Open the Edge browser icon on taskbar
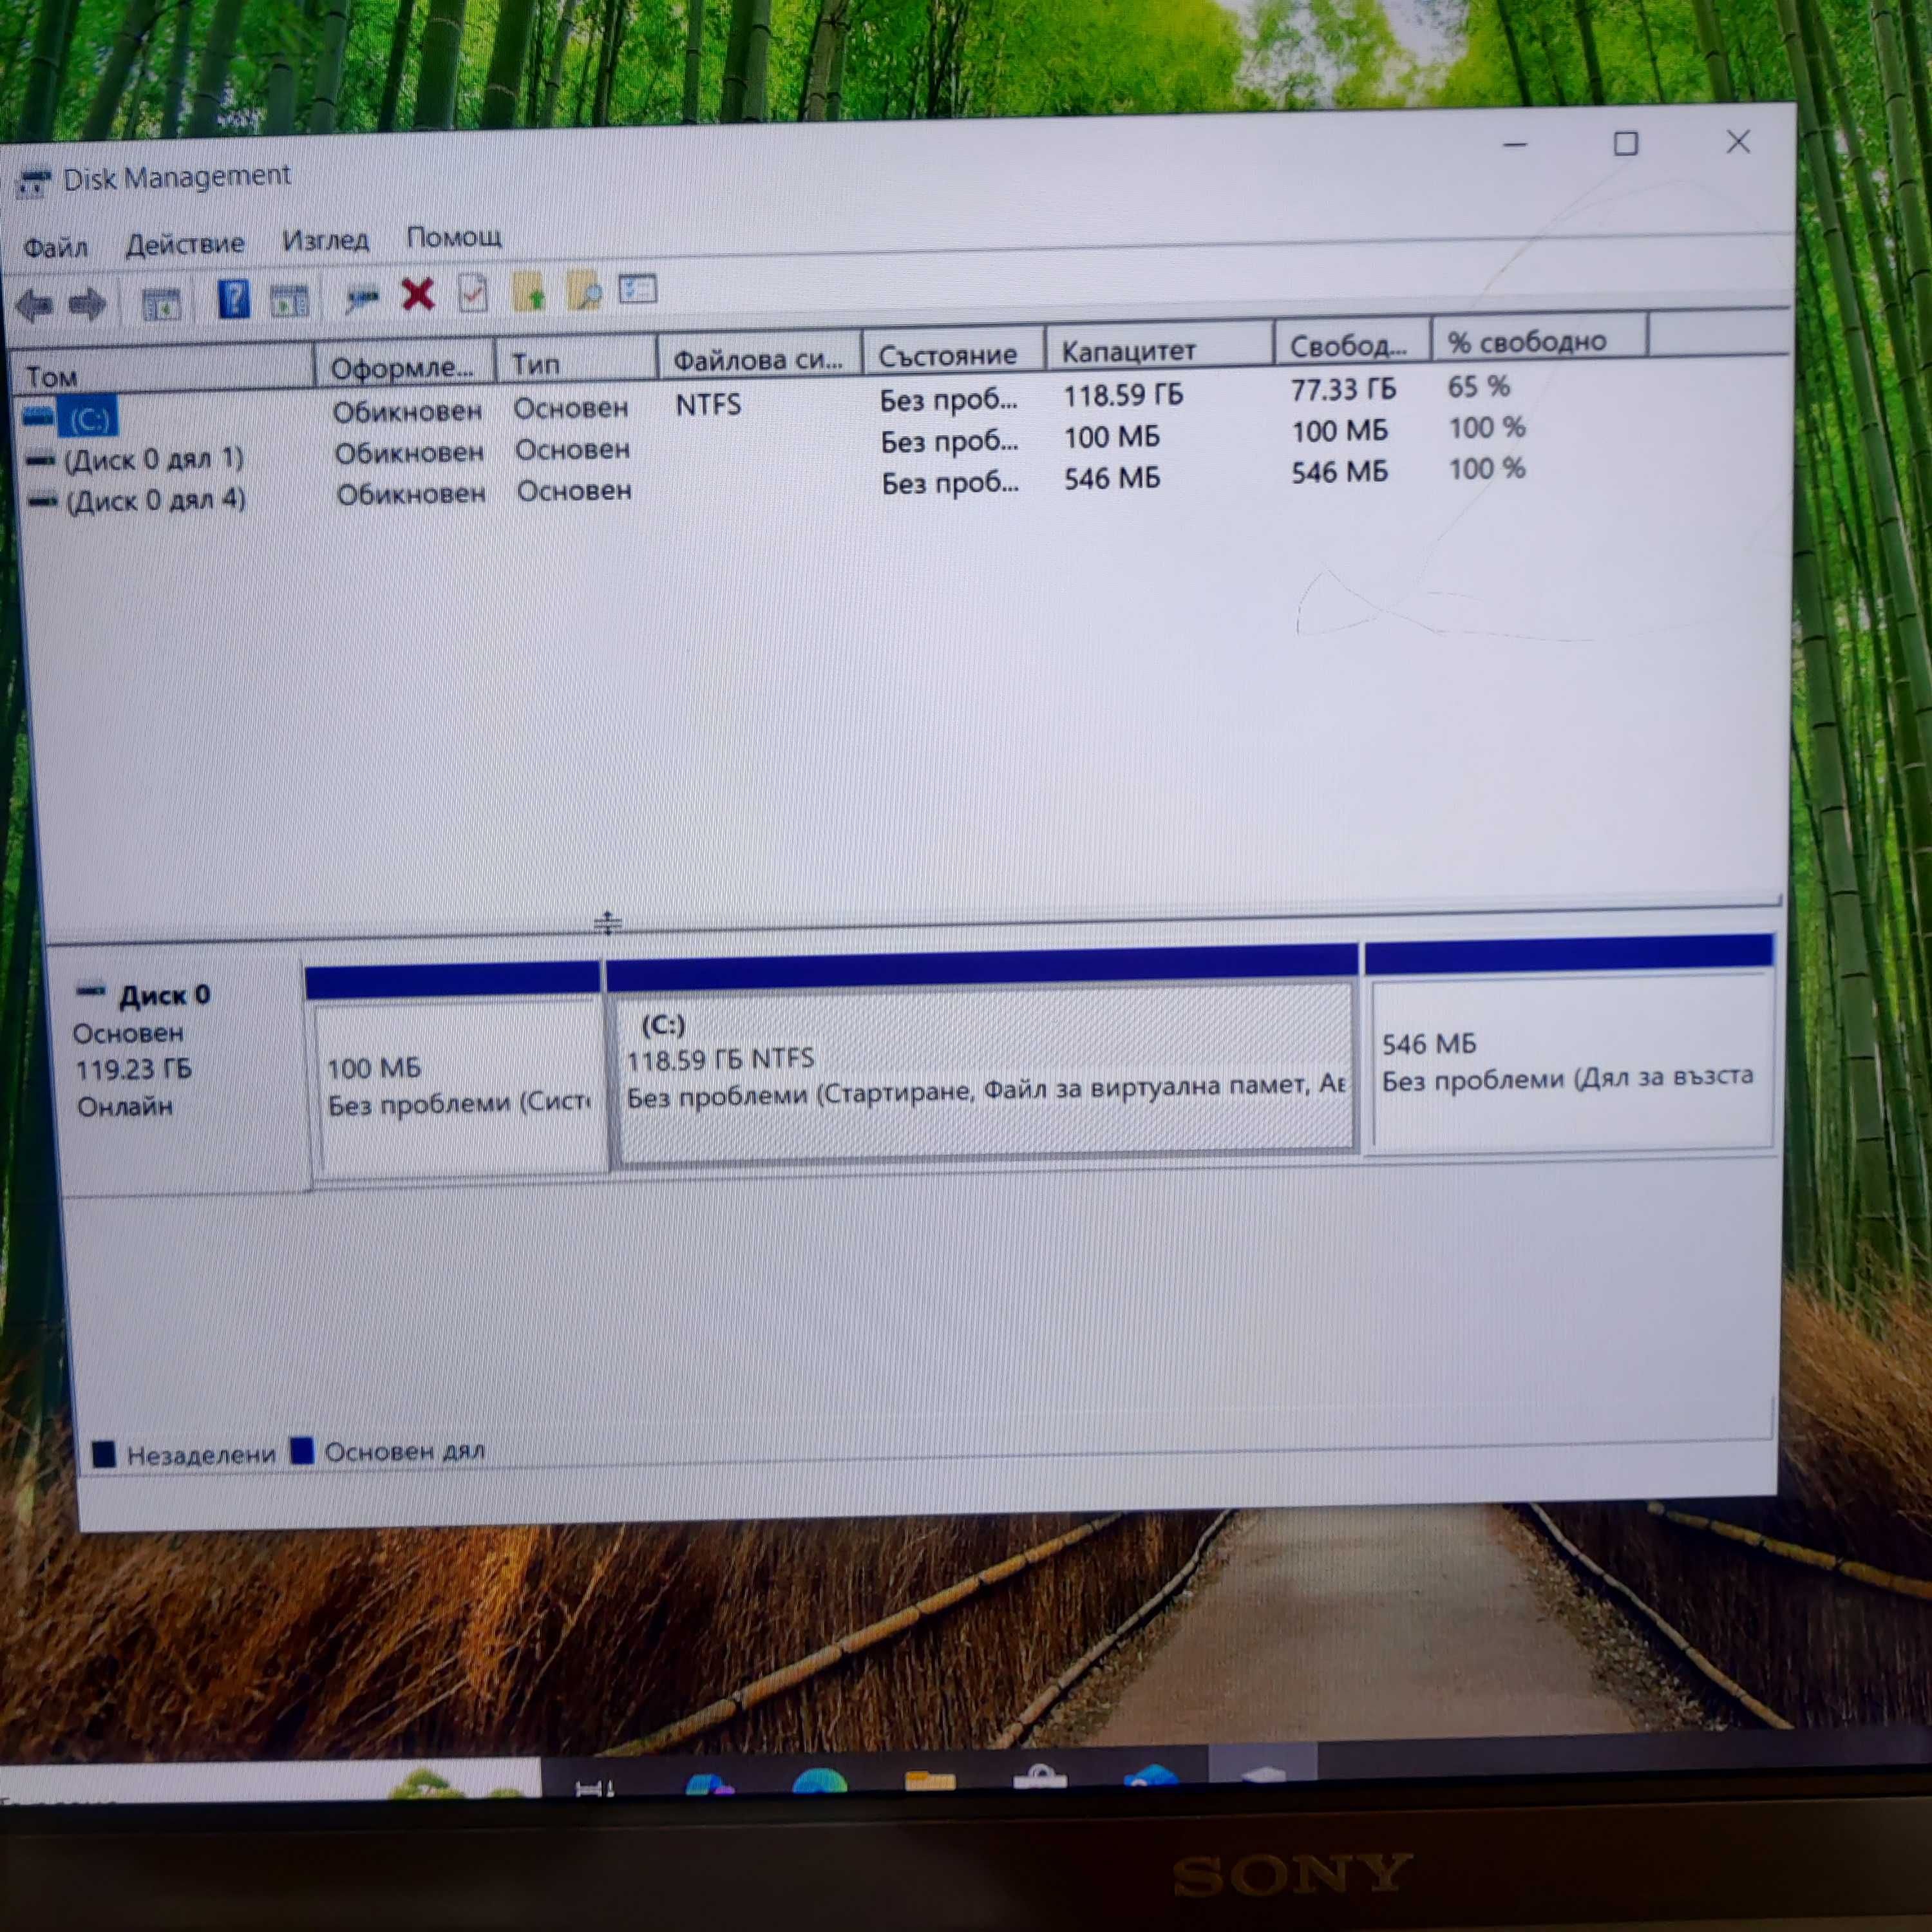Screen dimensions: 1932x1932 coord(819,1782)
